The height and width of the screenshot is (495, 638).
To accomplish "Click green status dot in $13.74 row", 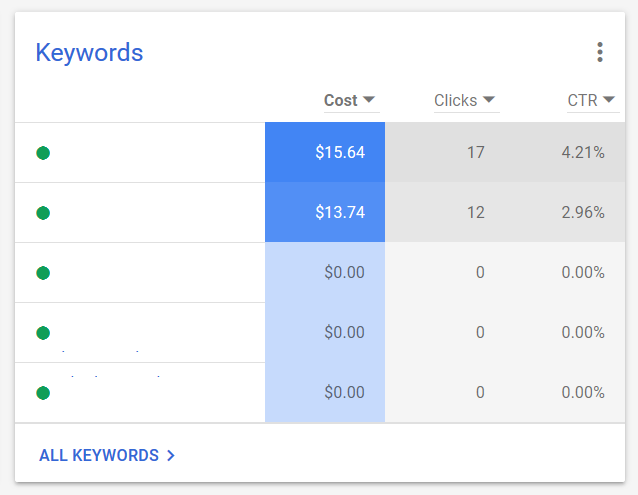I will click(43, 213).
